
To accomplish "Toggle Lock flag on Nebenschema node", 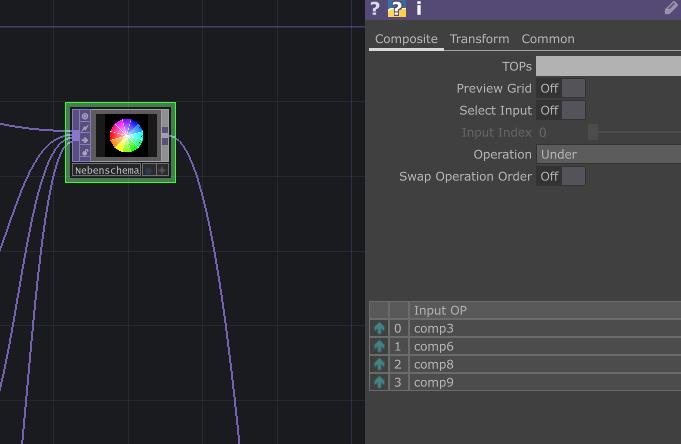I will coord(85,152).
